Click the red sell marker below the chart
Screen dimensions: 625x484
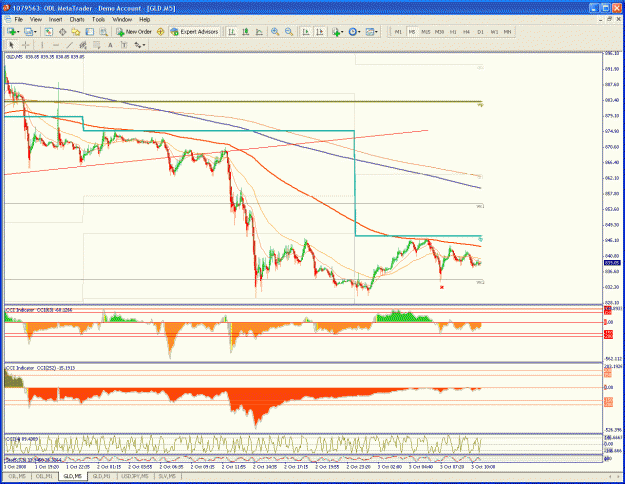click(442, 287)
